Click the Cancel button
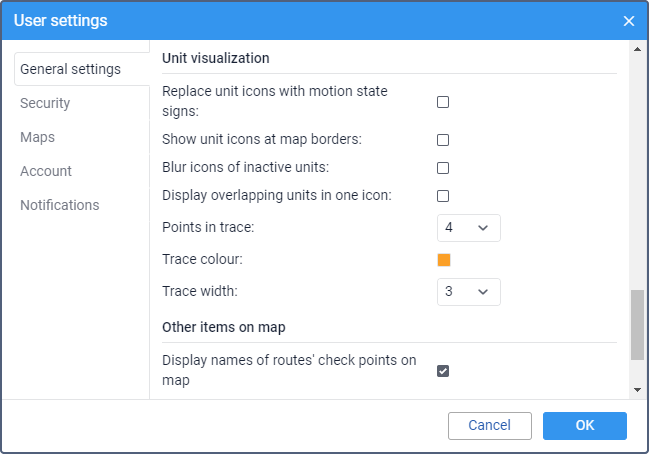Image resolution: width=649 pixels, height=454 pixels. (490, 425)
